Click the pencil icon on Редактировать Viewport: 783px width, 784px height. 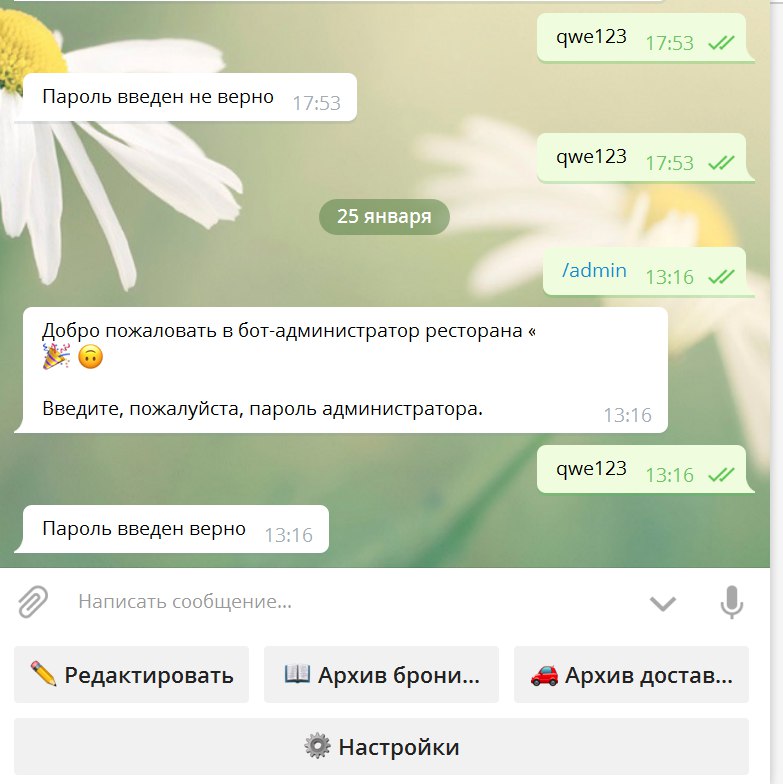(x=44, y=674)
